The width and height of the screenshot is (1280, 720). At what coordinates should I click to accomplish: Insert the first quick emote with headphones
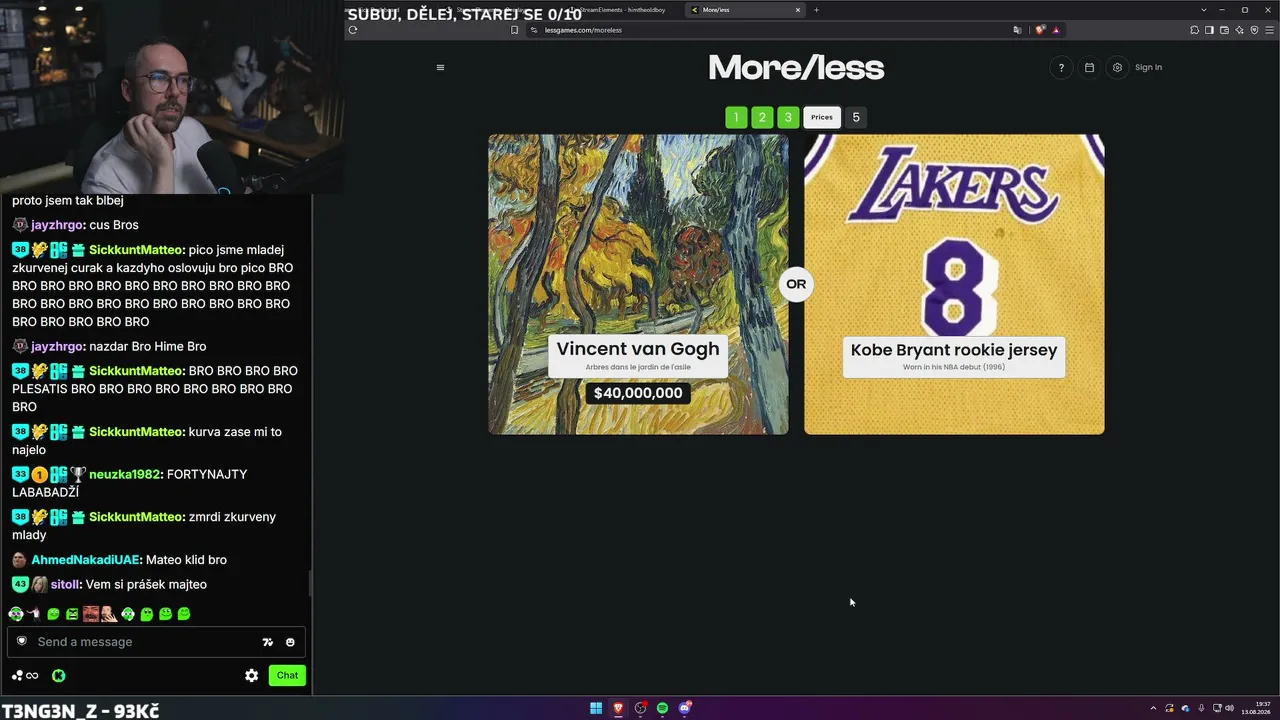click(x=16, y=614)
